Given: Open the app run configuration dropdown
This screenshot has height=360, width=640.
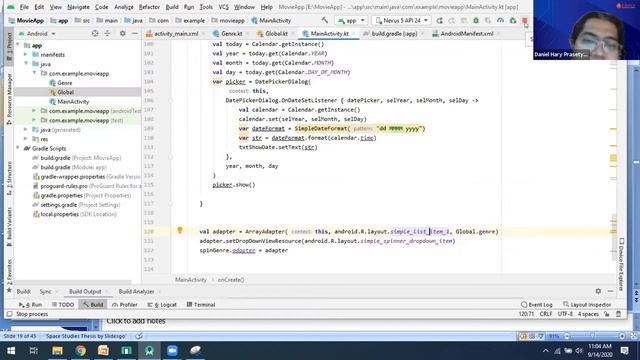Looking at the screenshot, I should (x=351, y=20).
